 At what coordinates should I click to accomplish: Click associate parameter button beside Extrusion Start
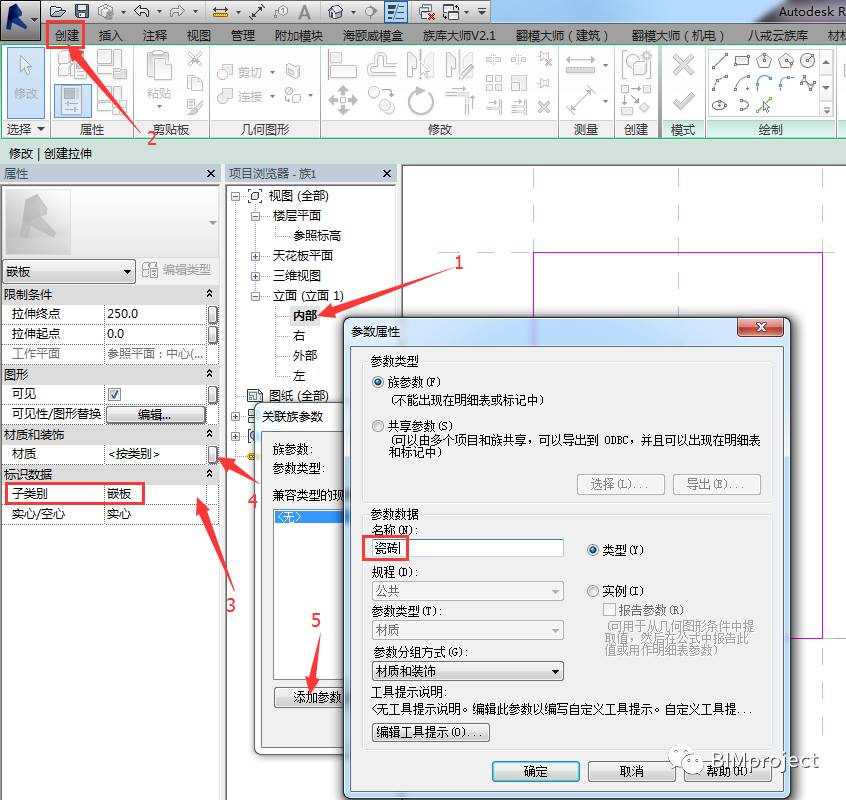213,334
